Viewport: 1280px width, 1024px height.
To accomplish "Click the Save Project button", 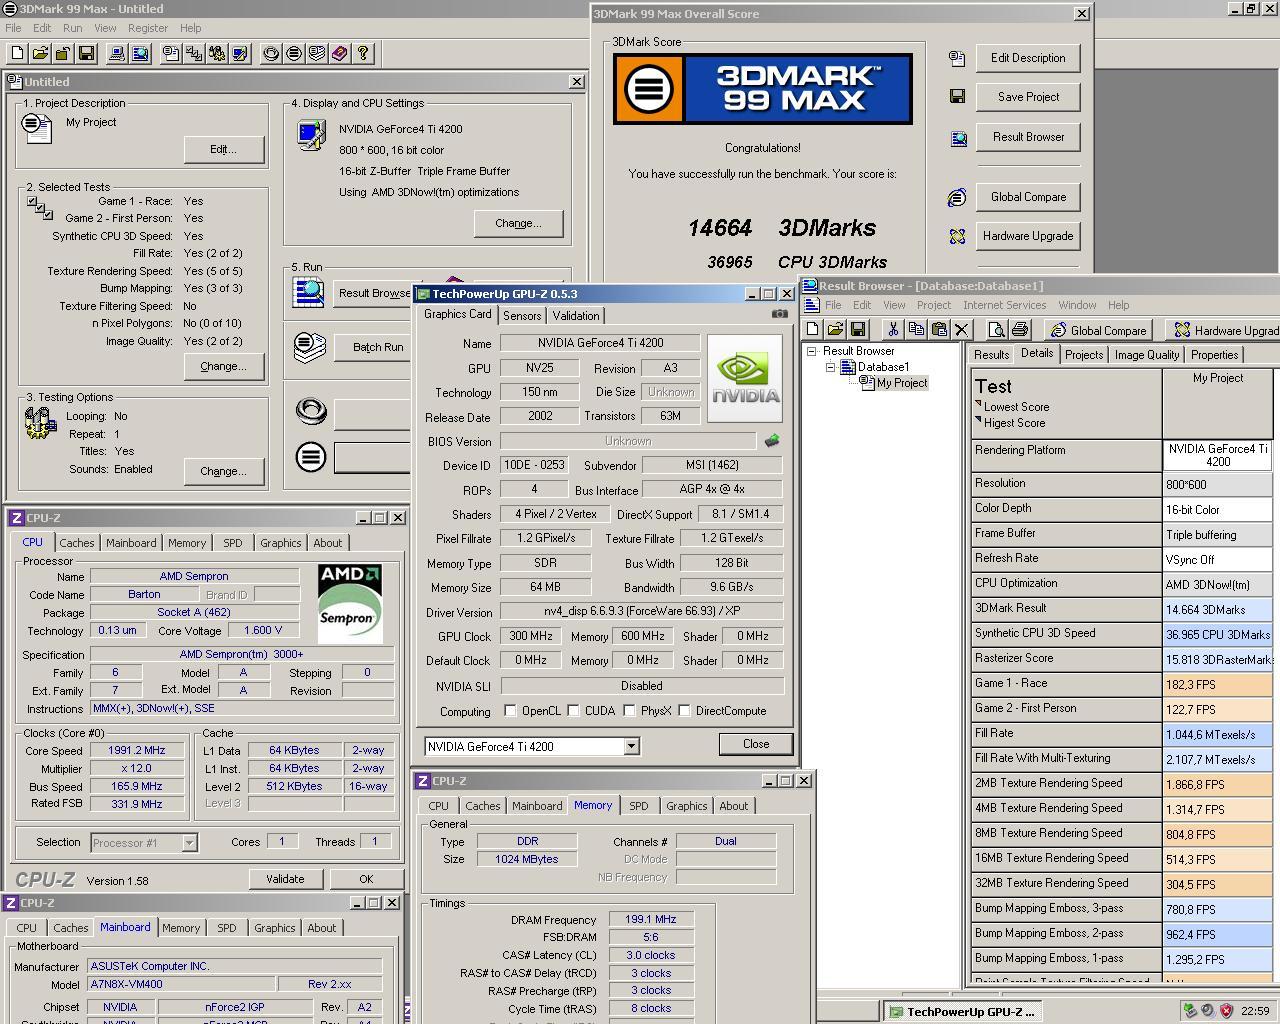I will click(1028, 97).
